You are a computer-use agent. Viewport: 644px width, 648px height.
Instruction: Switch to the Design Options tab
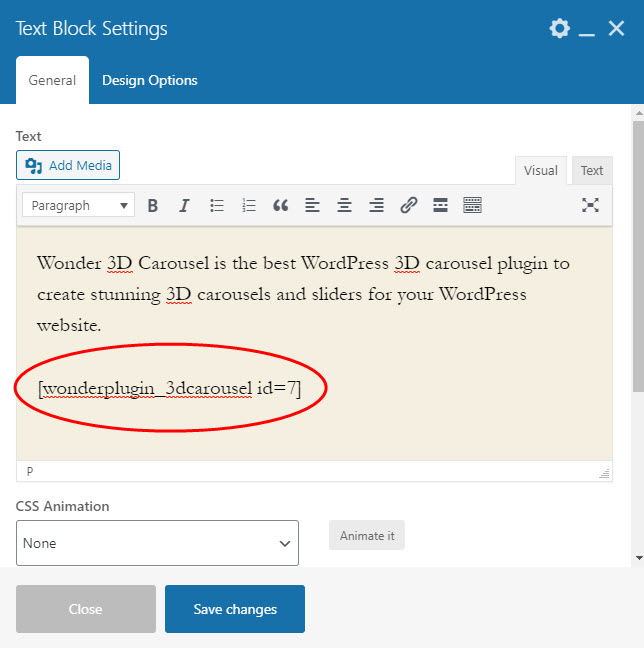[x=150, y=81]
